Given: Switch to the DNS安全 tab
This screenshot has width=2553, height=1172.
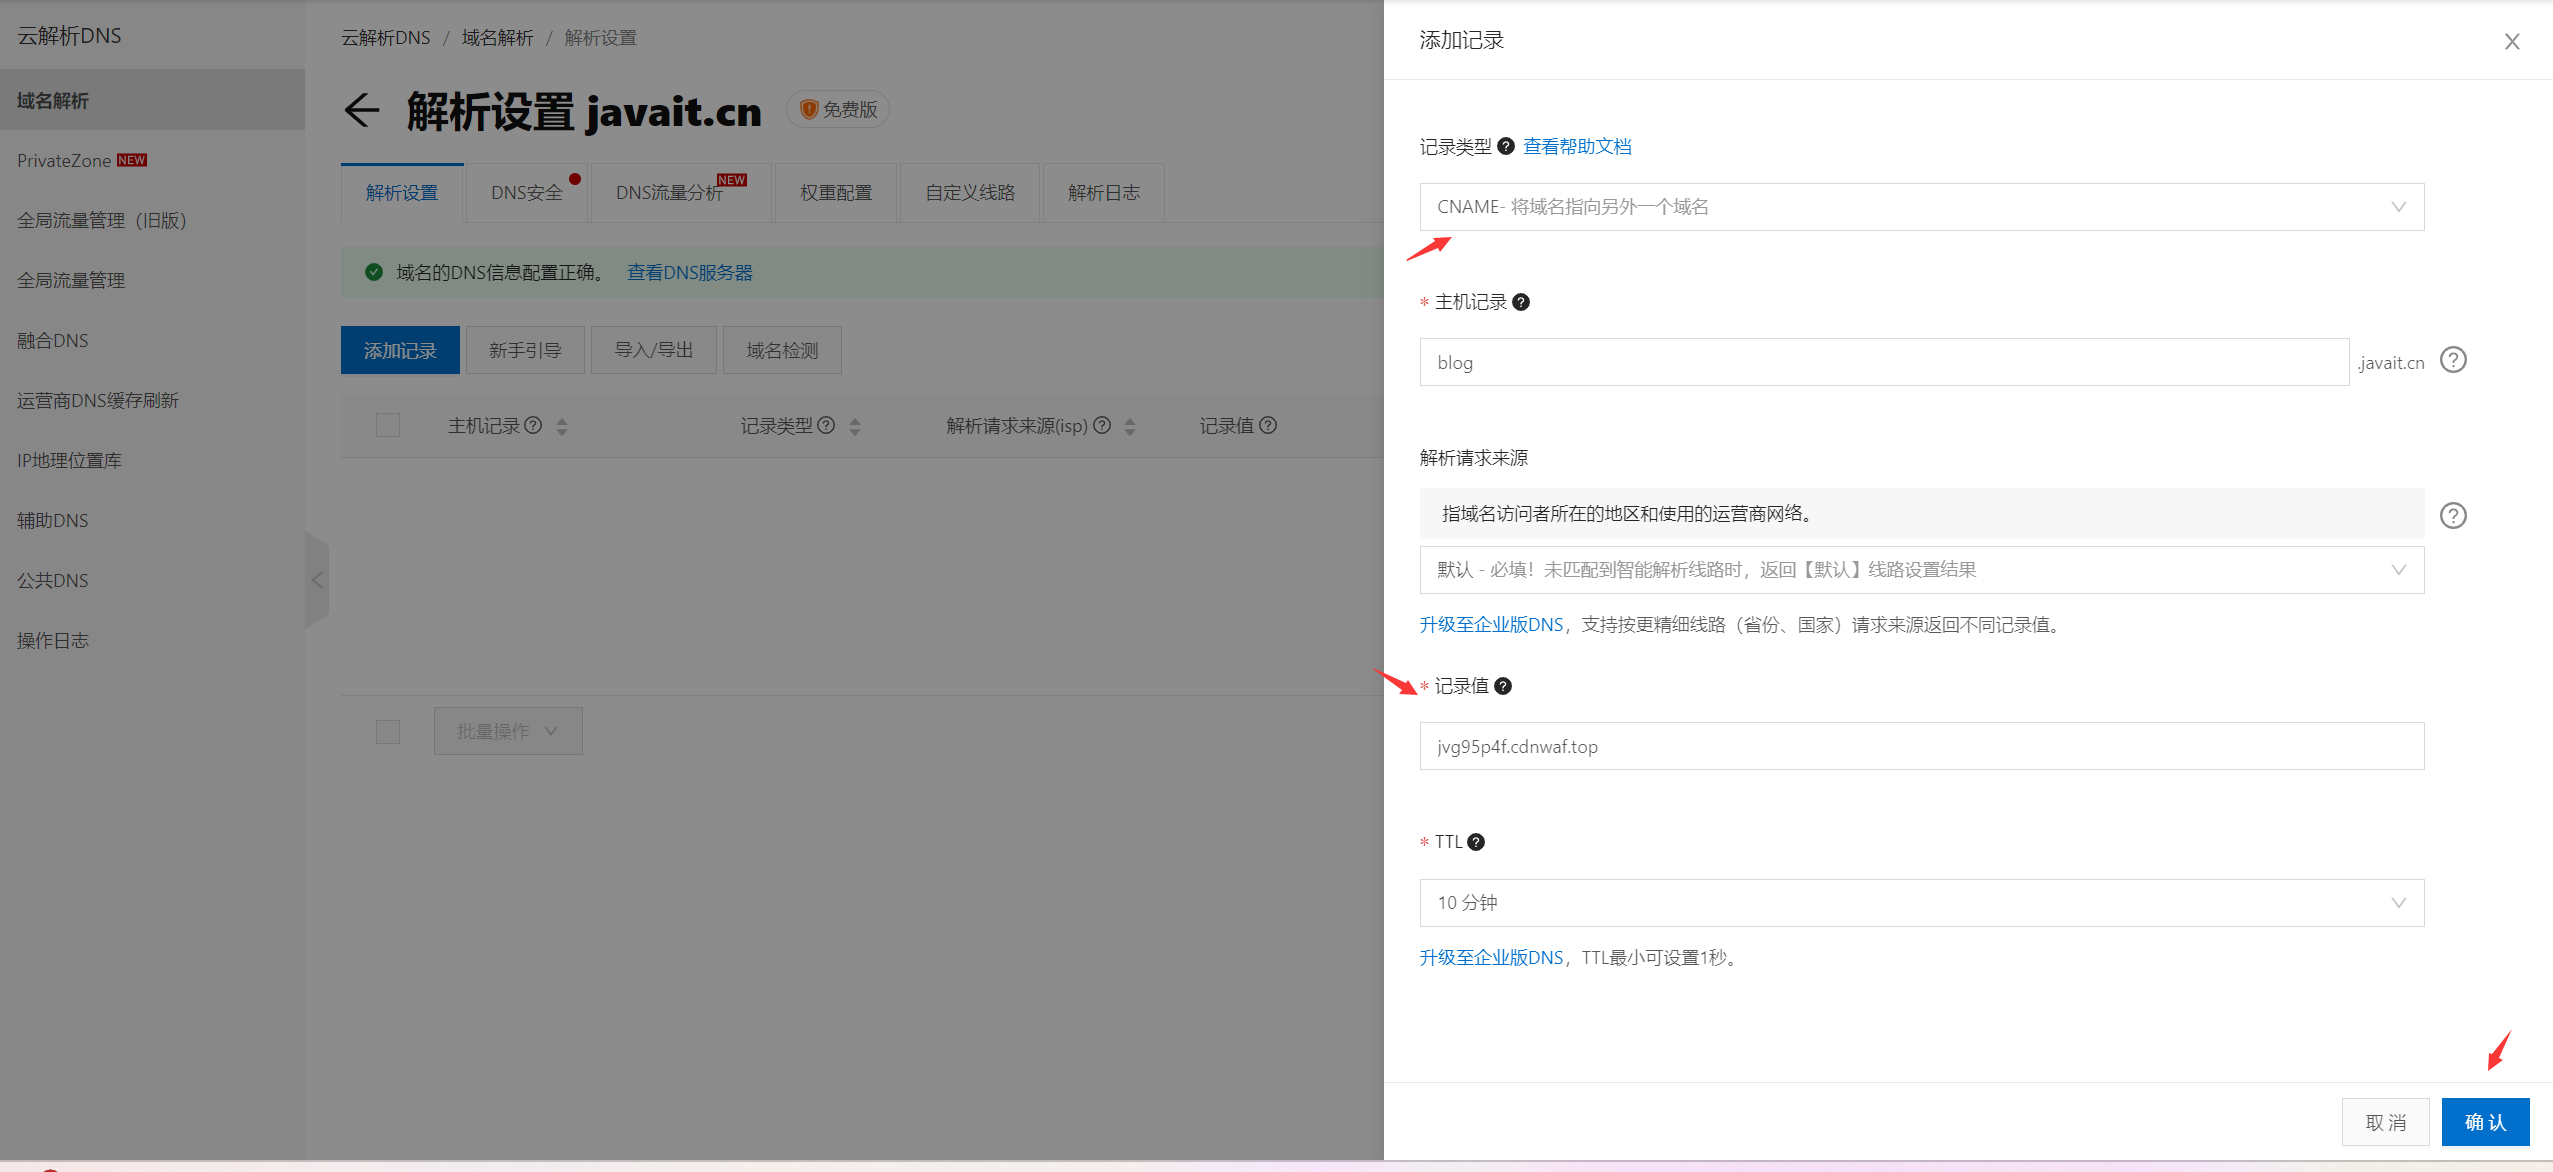Looking at the screenshot, I should coord(526,192).
